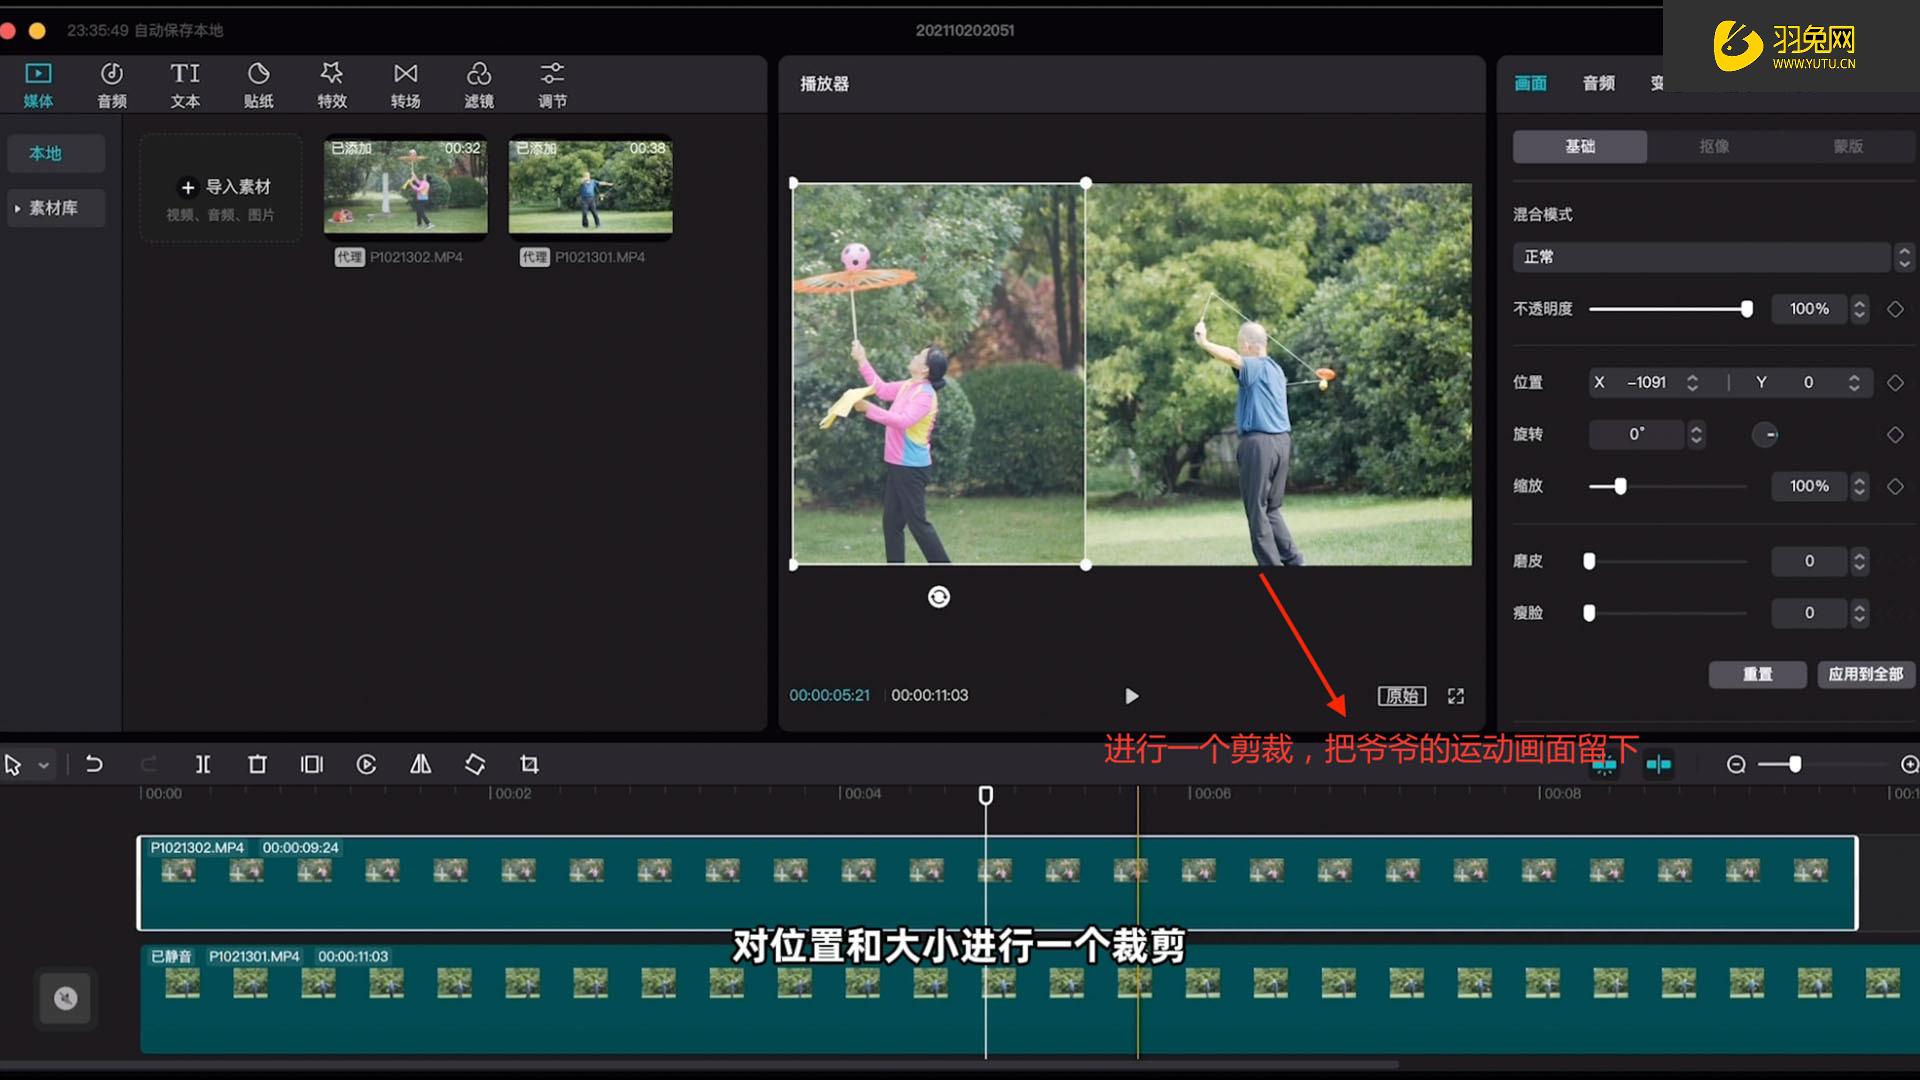The width and height of the screenshot is (1920, 1080).
Task: Play the preview in the player
Action: coord(1131,696)
